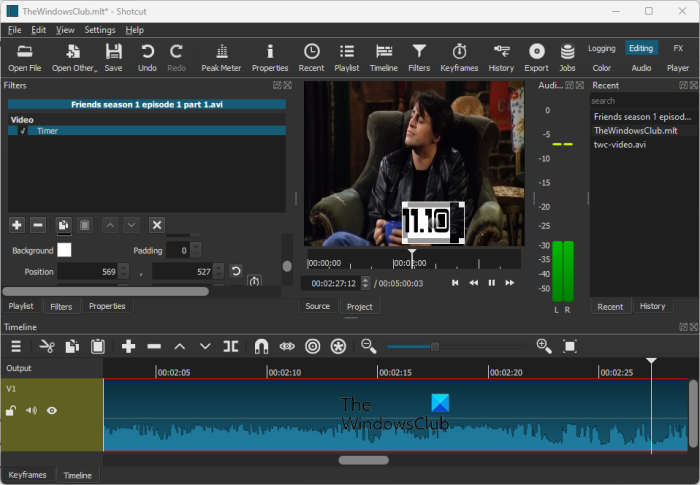Uncheck the Timer filter checkbox
The height and width of the screenshot is (485, 700).
[23, 131]
